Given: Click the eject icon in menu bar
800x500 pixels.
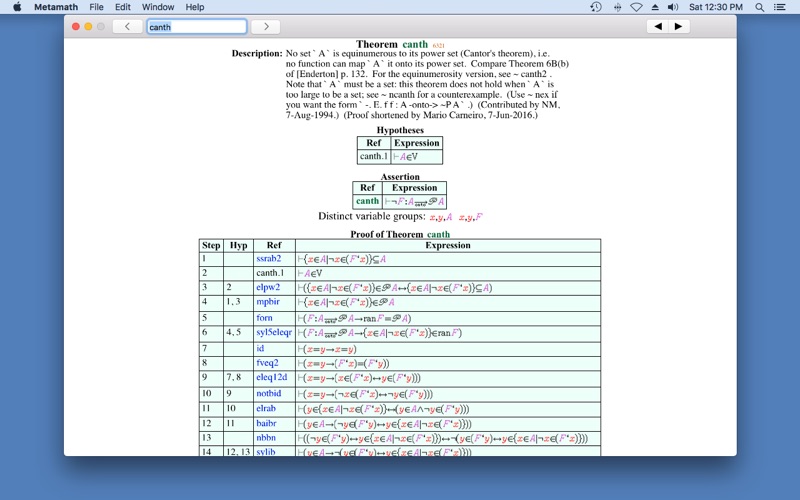Looking at the screenshot, I should coord(655,7).
